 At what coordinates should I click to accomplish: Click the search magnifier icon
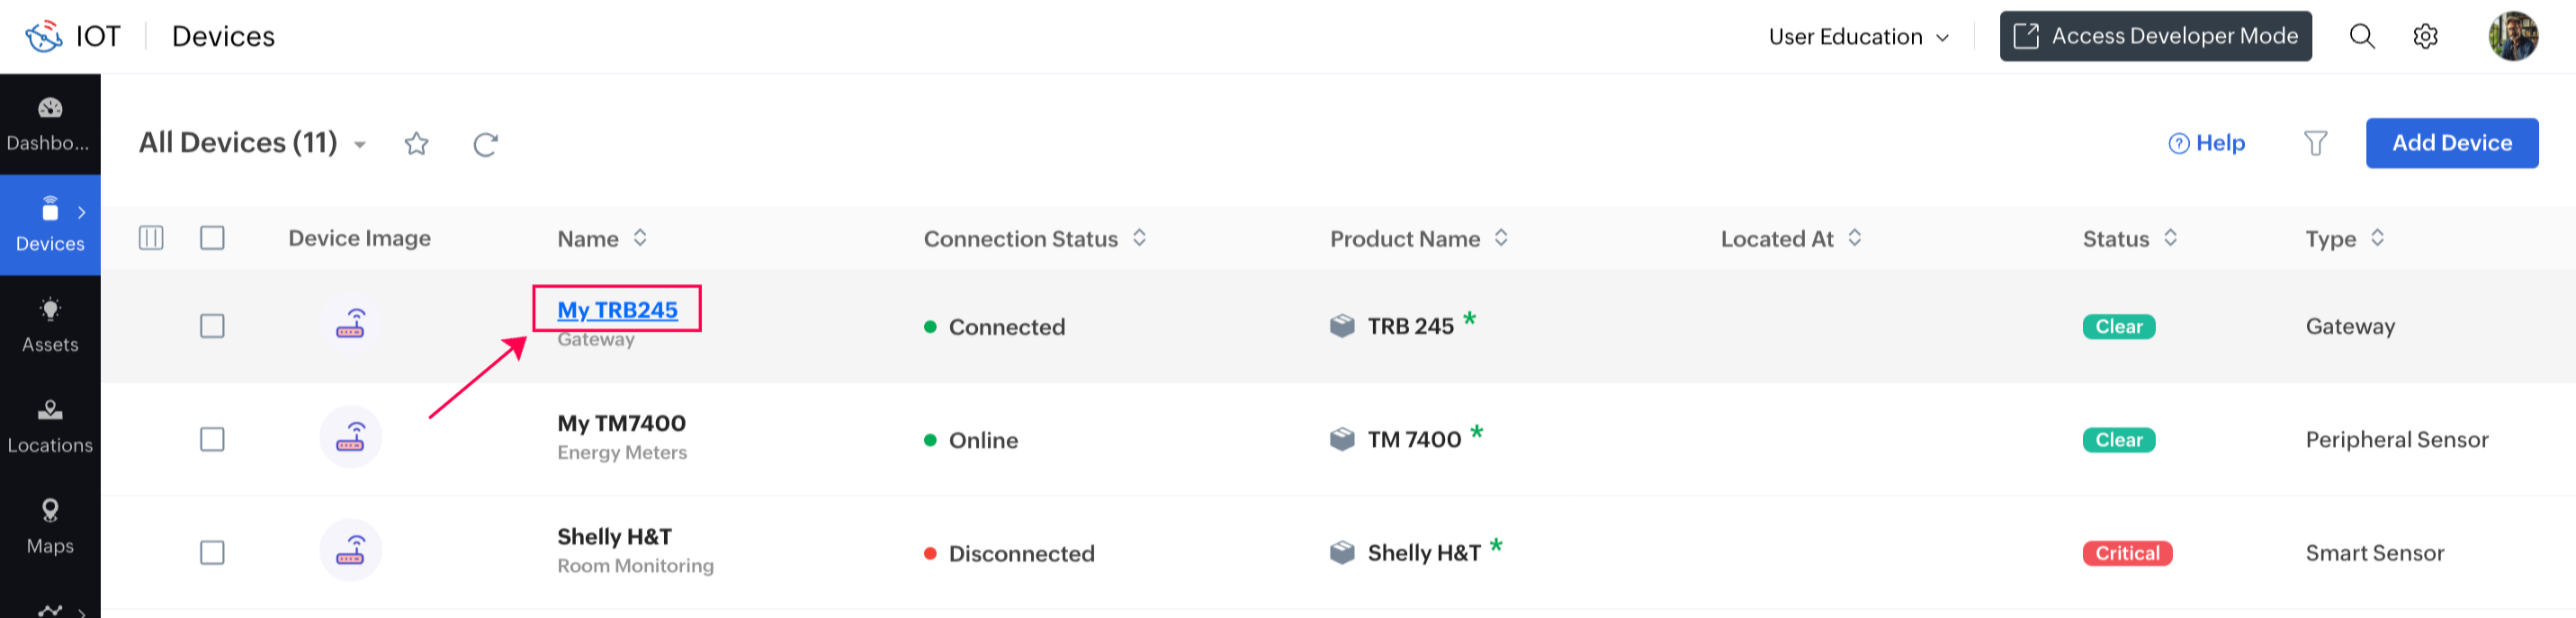click(2361, 37)
